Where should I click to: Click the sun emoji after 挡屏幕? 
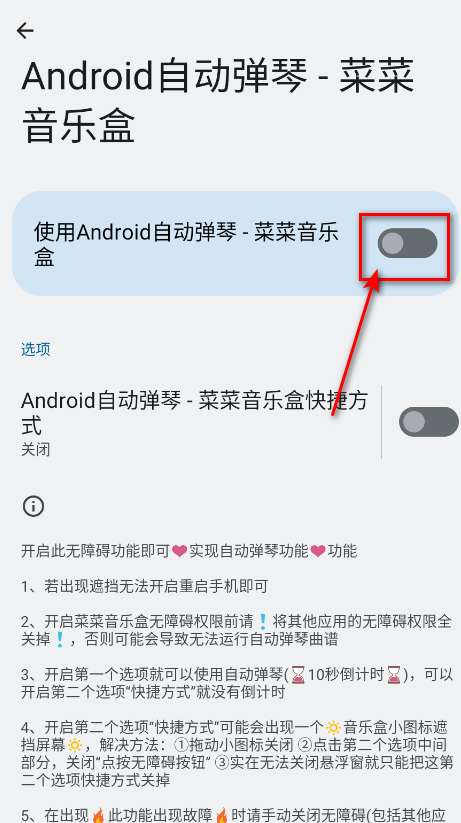75,745
